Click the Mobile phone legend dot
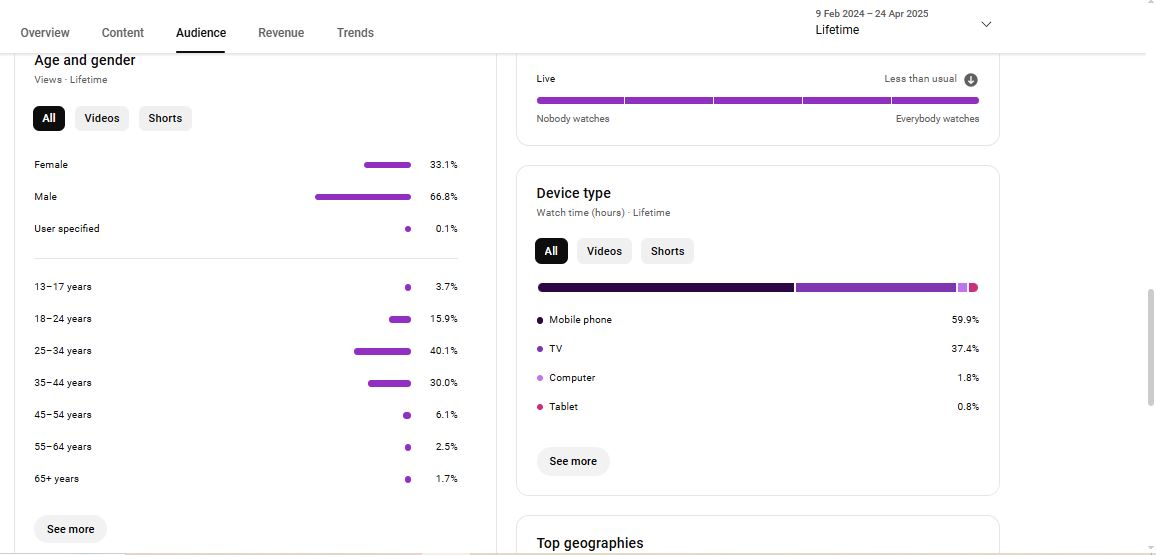The width and height of the screenshot is (1156, 555). click(x=540, y=321)
